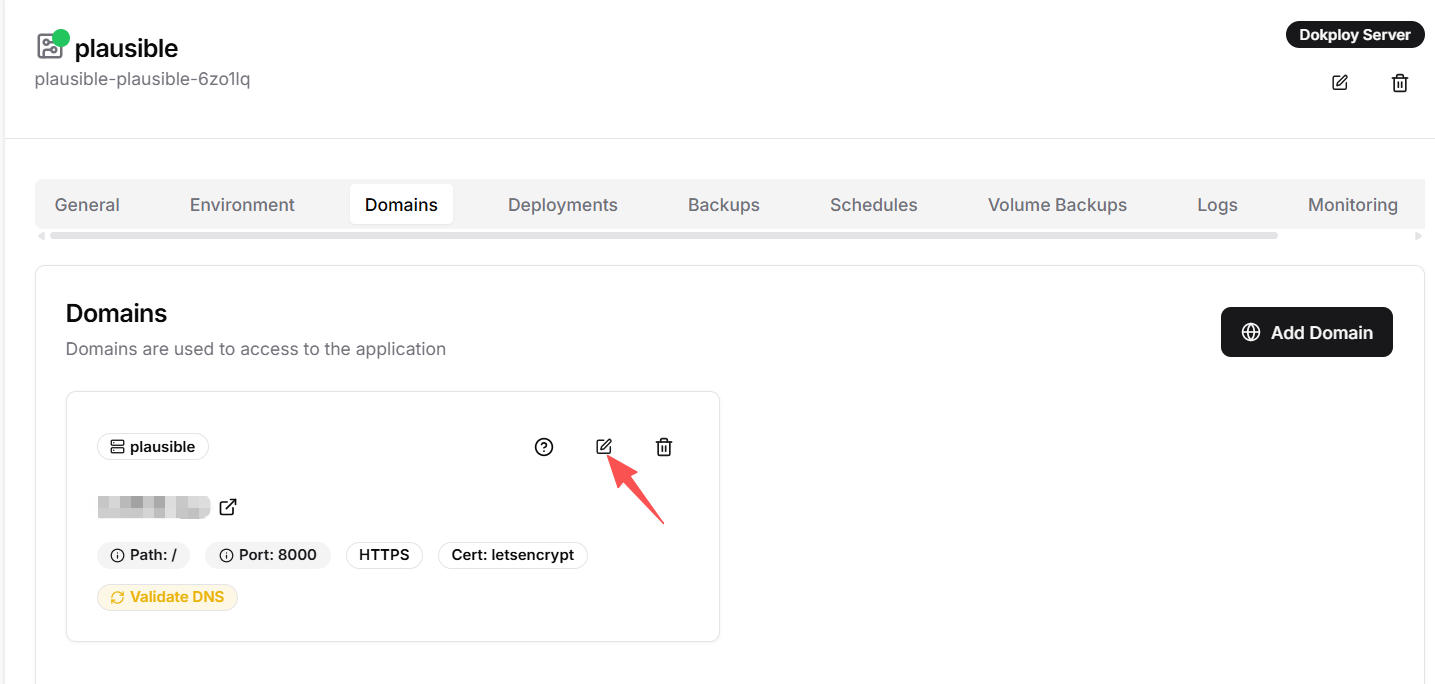1435x684 pixels.
Task: Switch to the Volume Backups tab
Action: pyautogui.click(x=1057, y=205)
